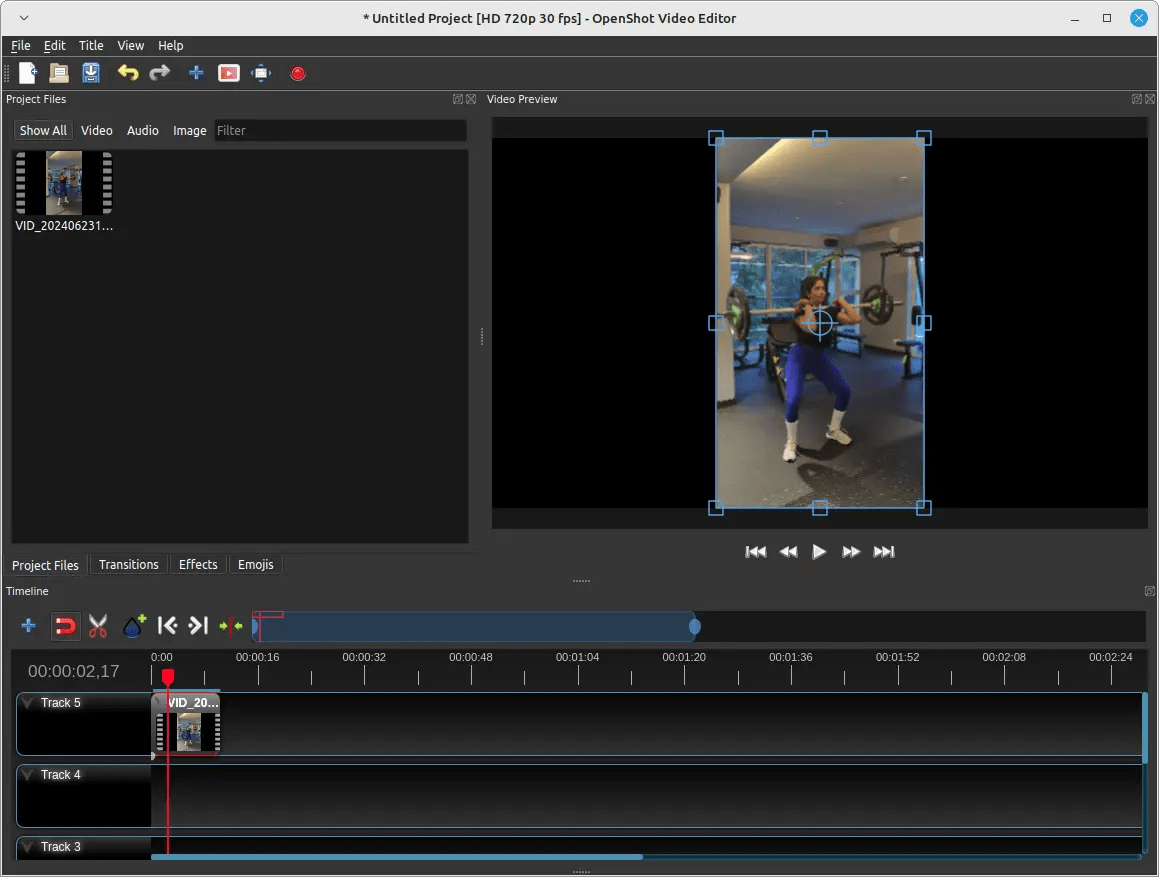Filter project files by Audio
The width and height of the screenshot is (1159, 877).
tap(143, 130)
